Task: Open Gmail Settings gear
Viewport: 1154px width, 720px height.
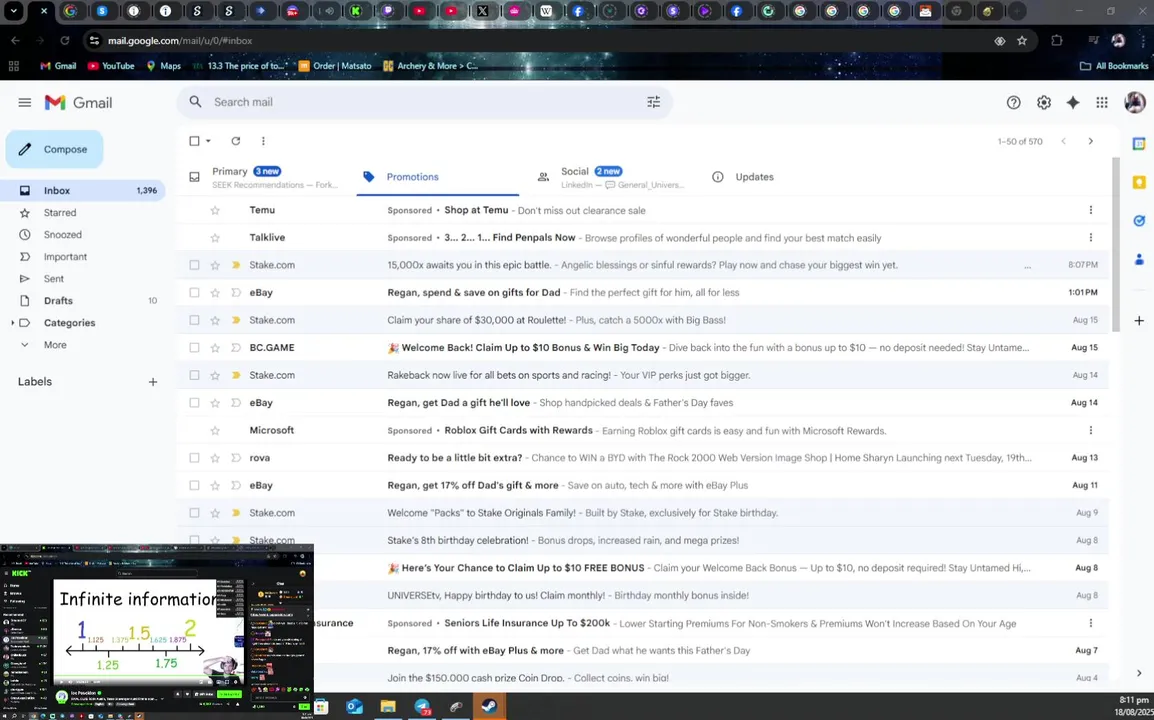Action: (x=1044, y=103)
